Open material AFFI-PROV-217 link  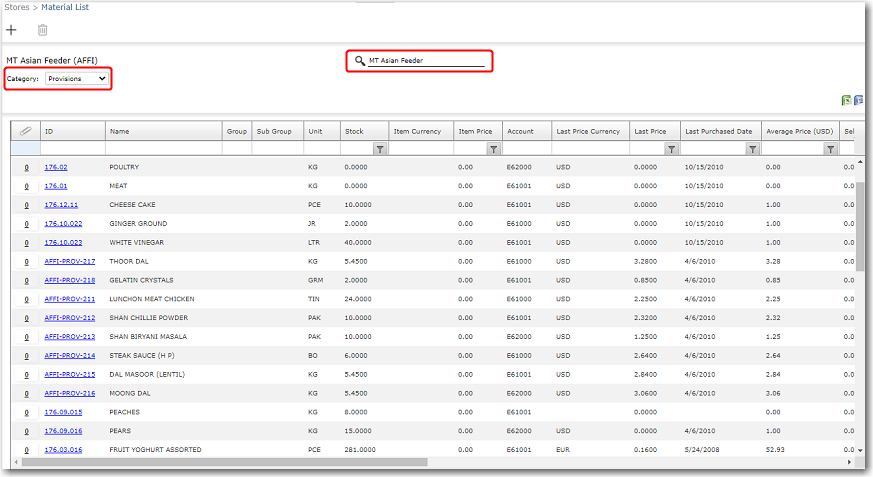pos(70,261)
